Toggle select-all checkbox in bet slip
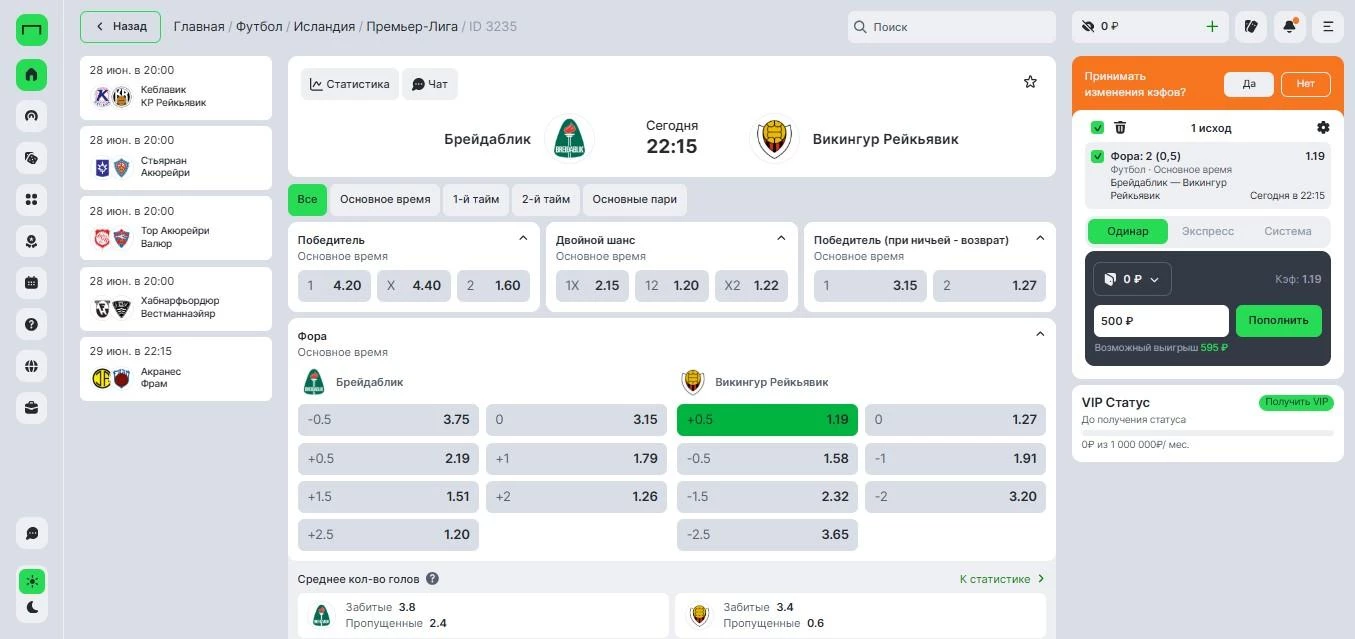The height and width of the screenshot is (639, 1355). point(1097,128)
